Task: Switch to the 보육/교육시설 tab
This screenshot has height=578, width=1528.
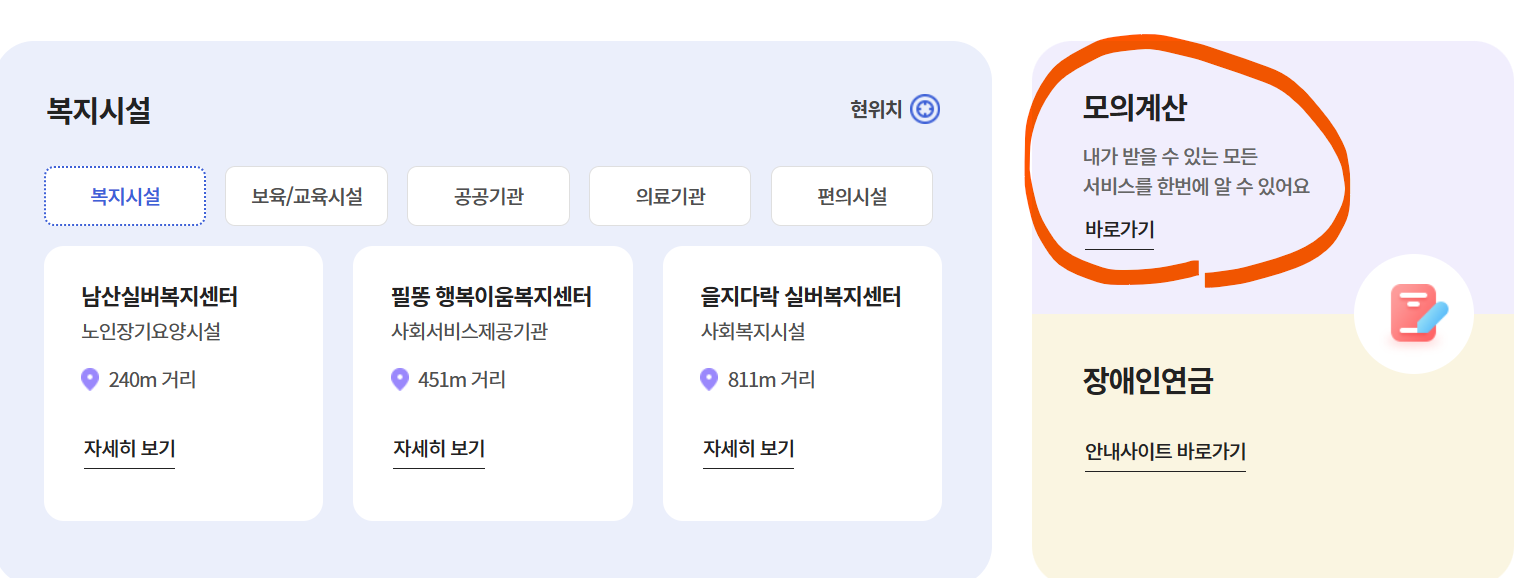Action: [x=306, y=196]
